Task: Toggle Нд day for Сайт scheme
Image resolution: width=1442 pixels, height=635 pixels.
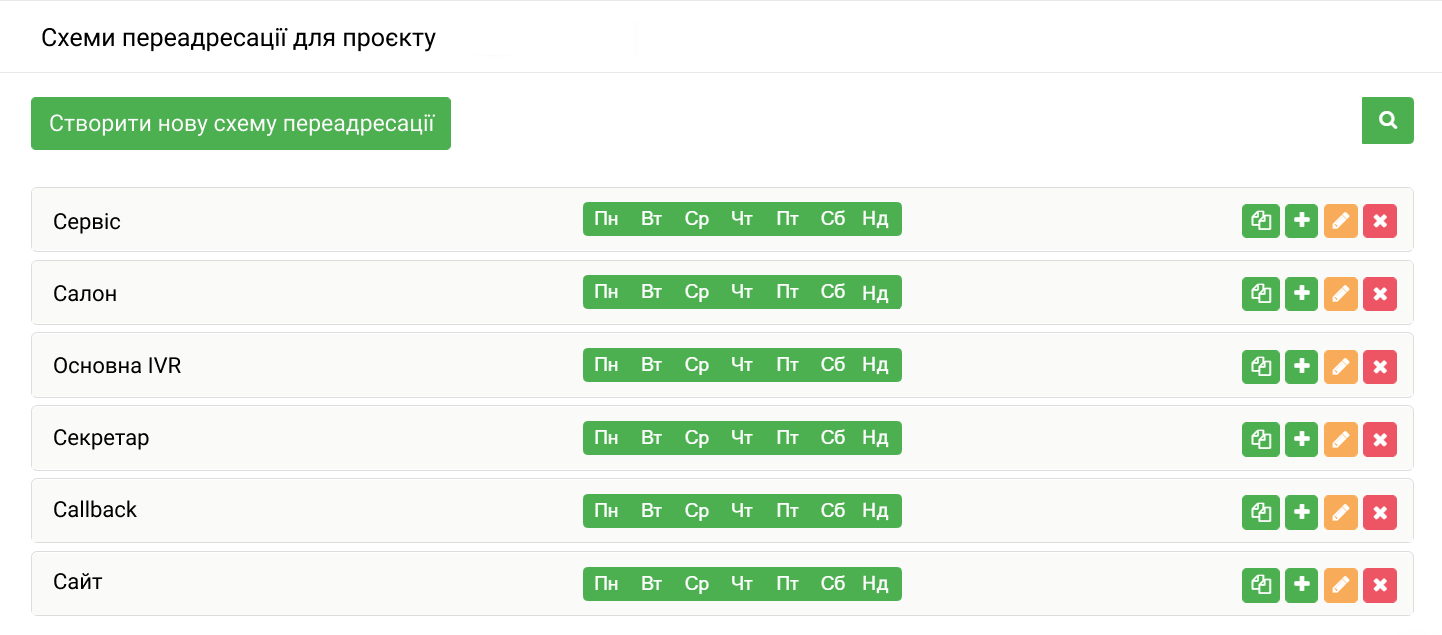Action: tap(876, 584)
